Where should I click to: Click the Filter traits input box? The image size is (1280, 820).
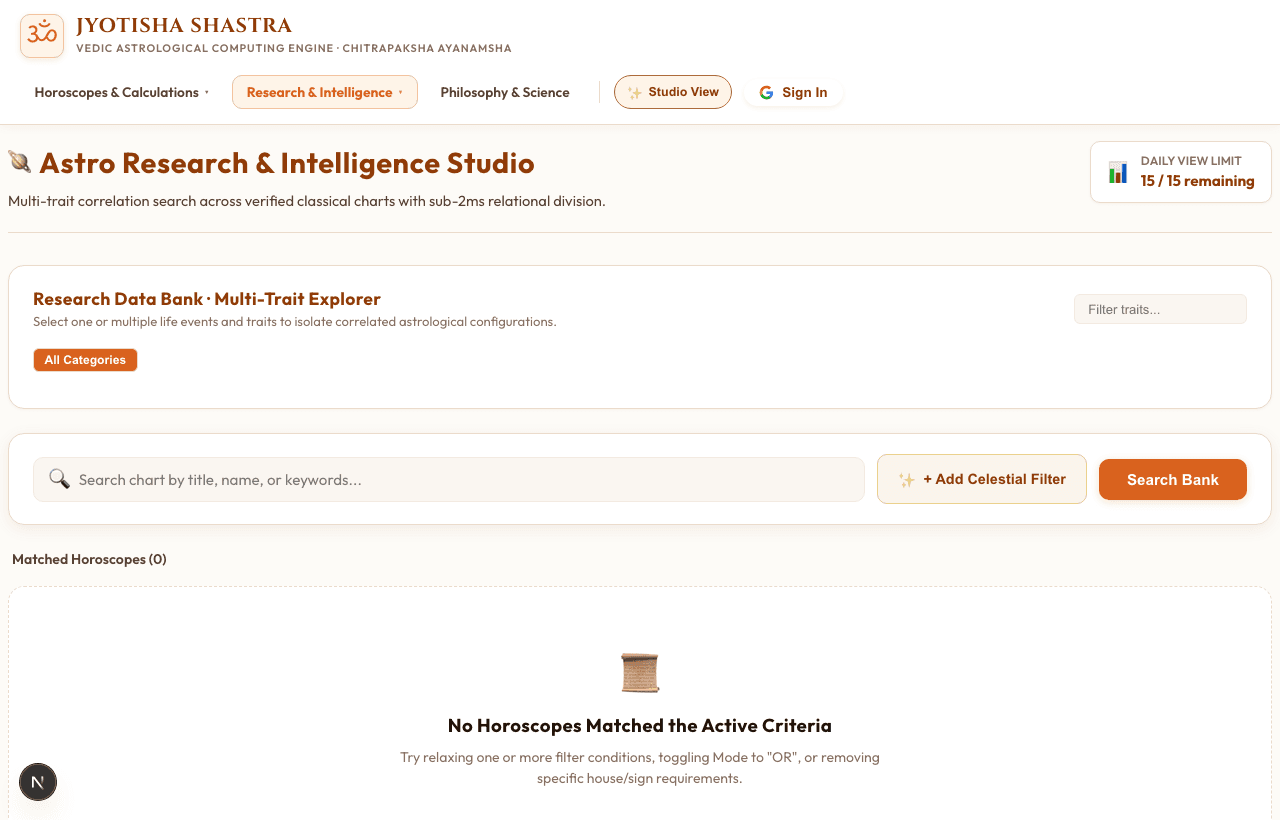[1160, 309]
